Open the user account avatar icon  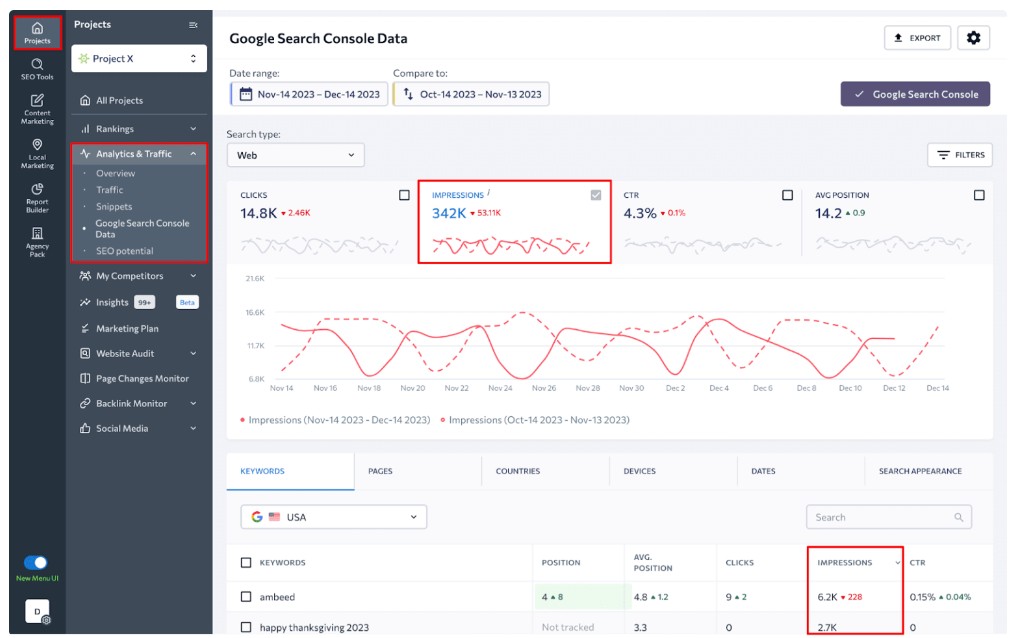[37, 611]
